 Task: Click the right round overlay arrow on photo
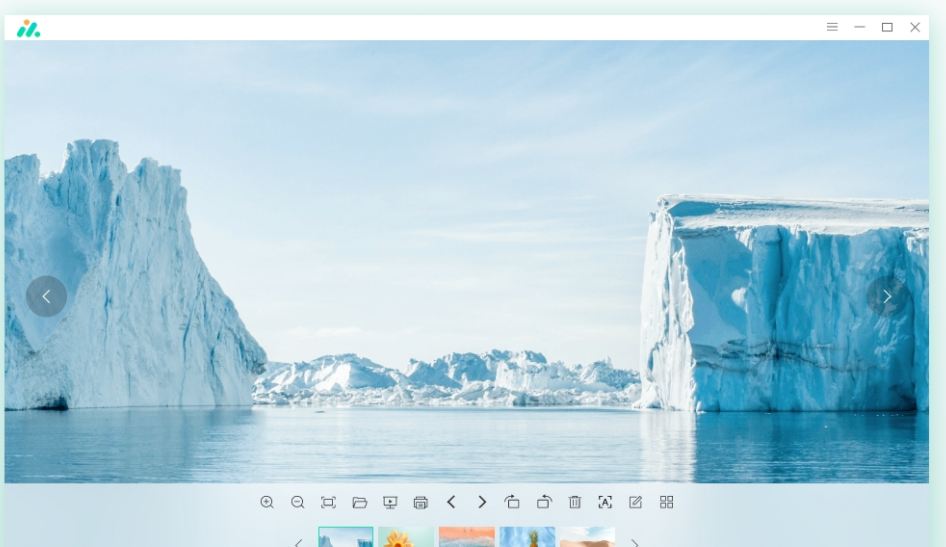pos(887,296)
